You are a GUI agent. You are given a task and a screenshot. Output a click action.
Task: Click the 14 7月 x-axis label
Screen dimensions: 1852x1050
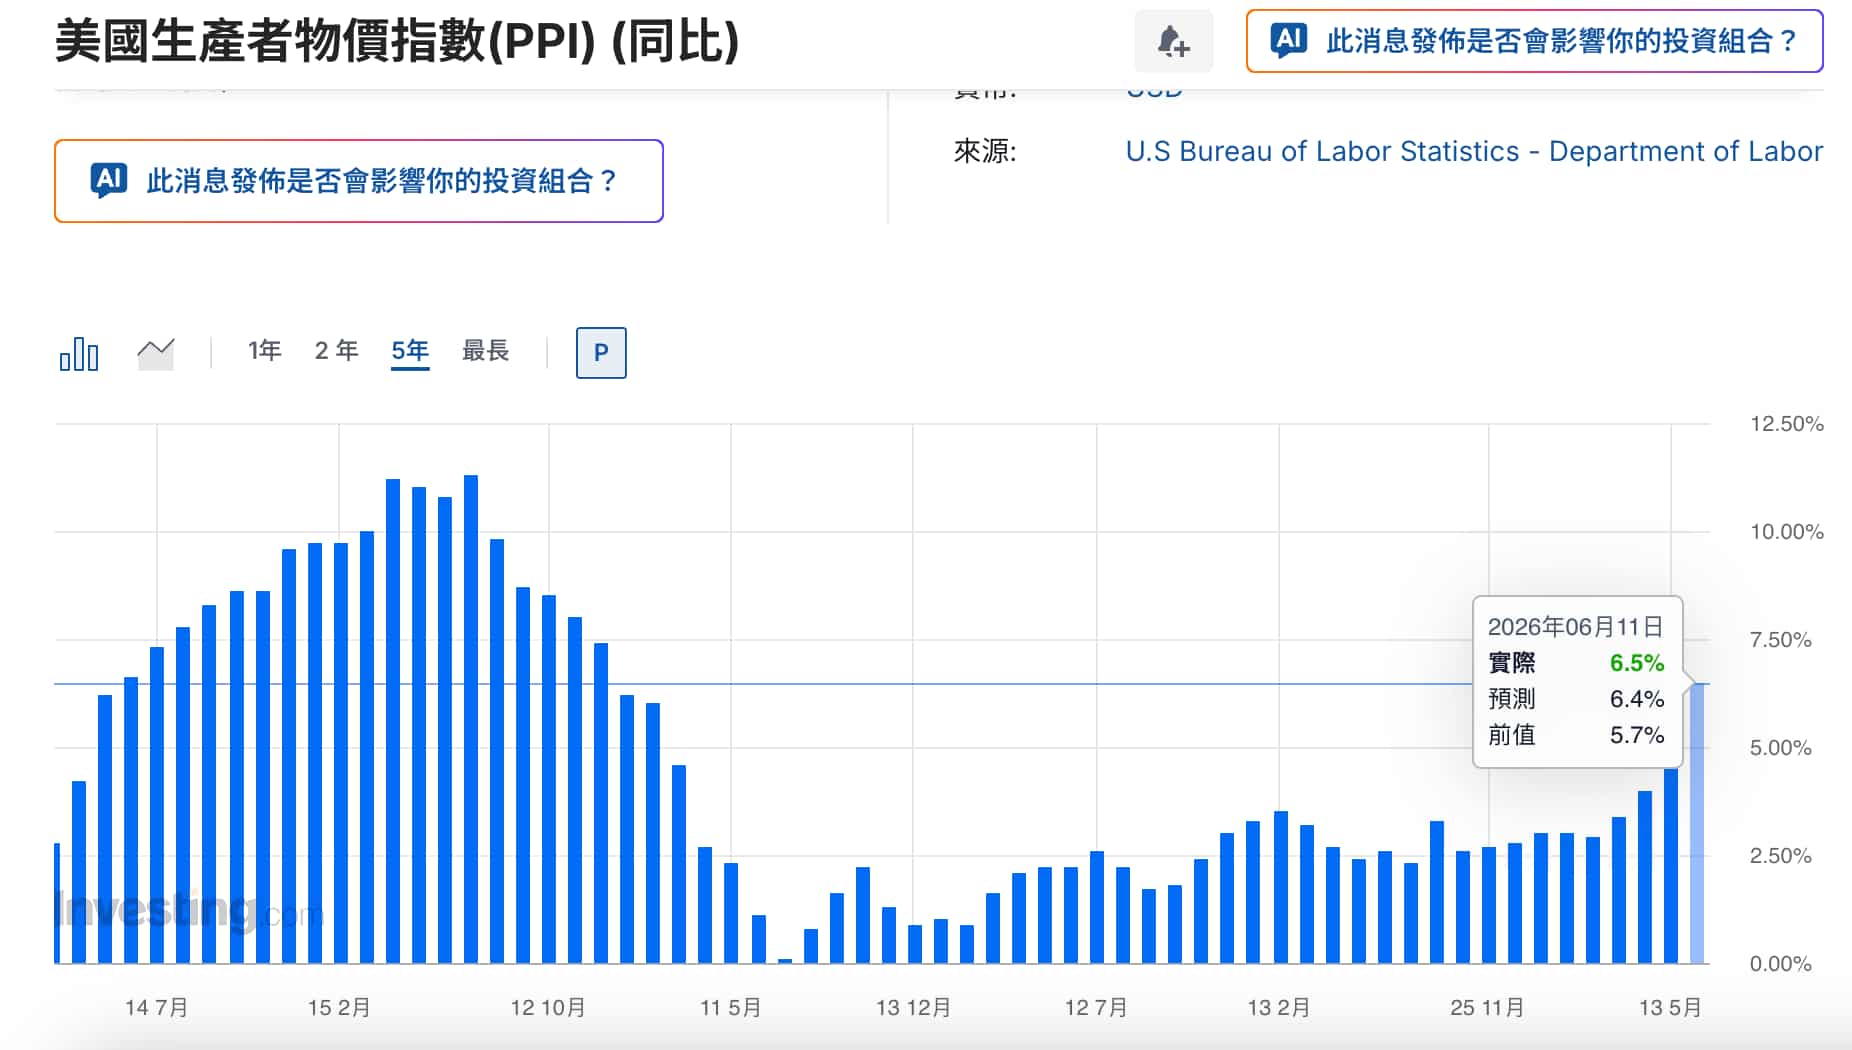pyautogui.click(x=156, y=1007)
